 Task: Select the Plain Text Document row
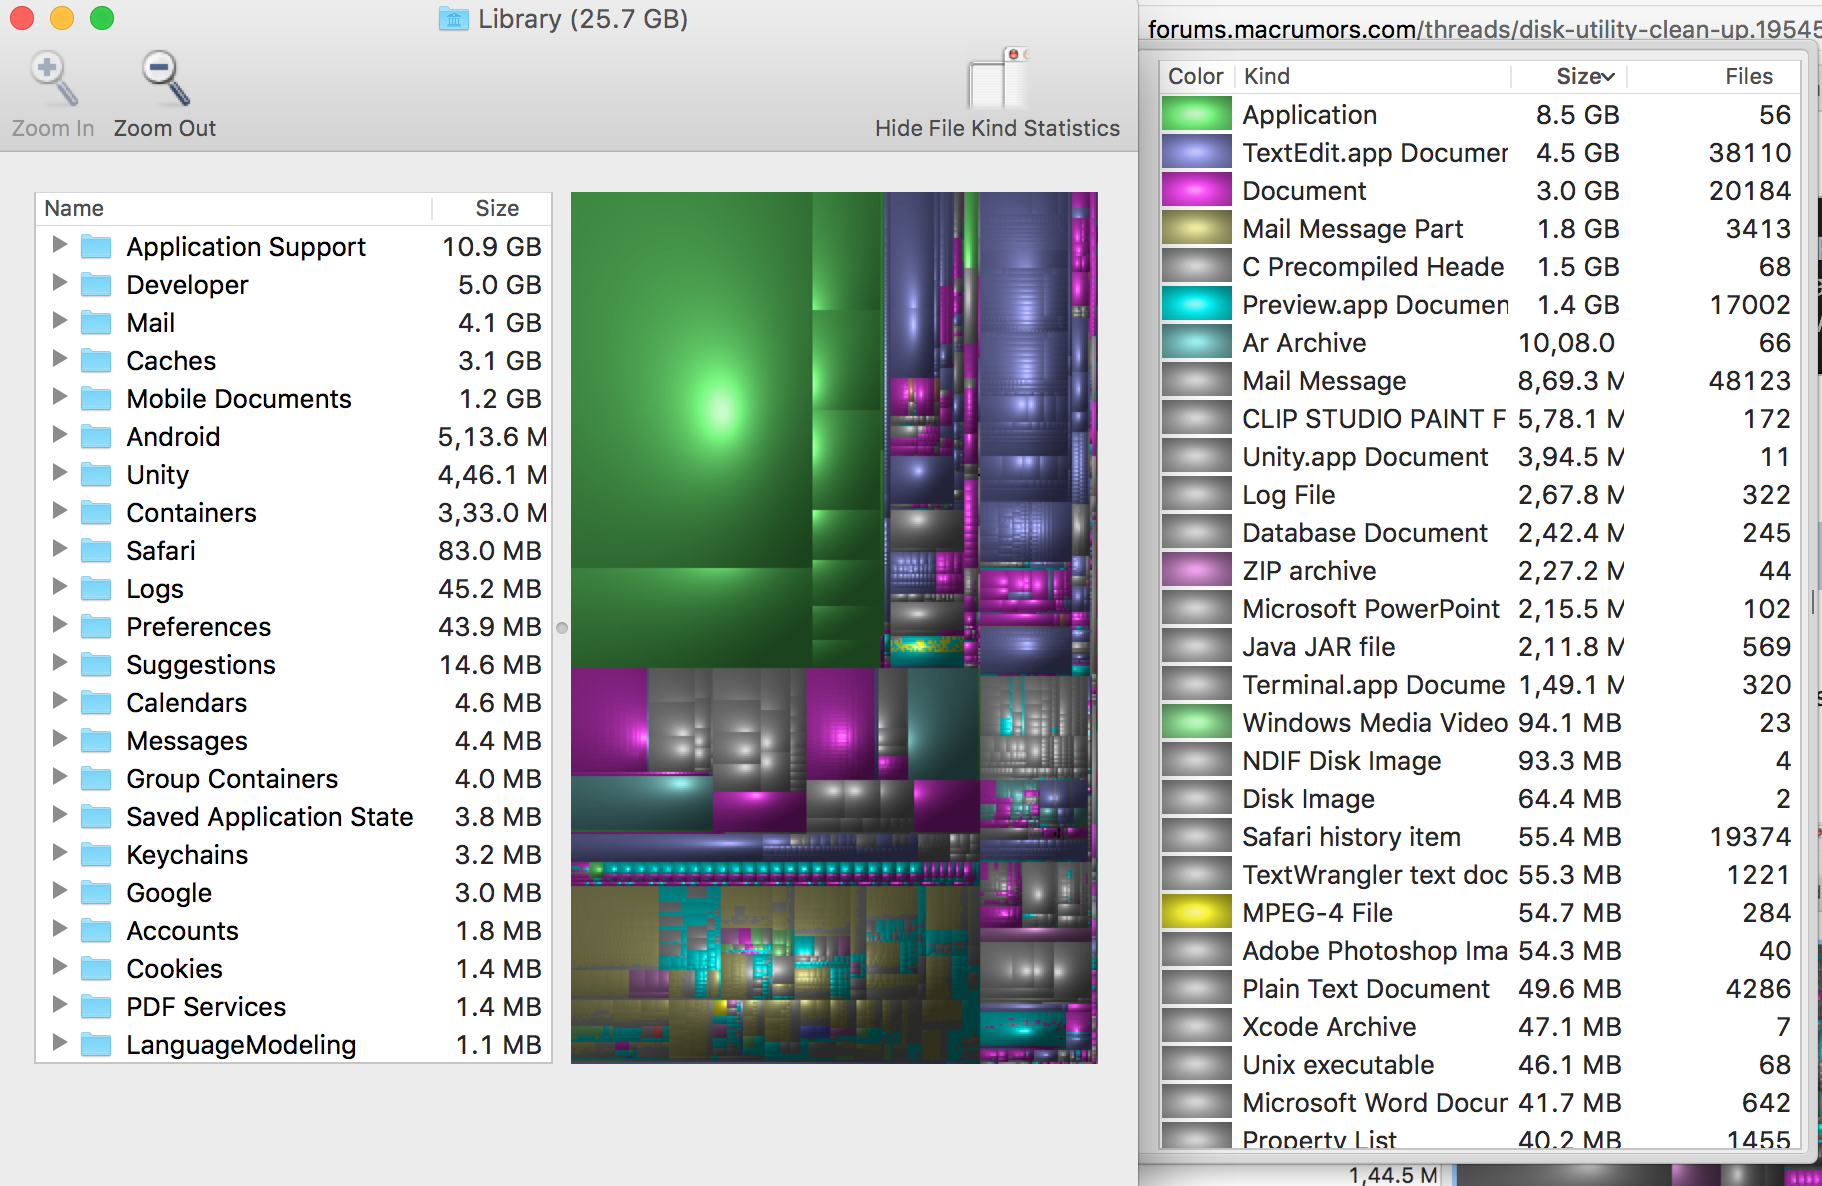[1480, 988]
